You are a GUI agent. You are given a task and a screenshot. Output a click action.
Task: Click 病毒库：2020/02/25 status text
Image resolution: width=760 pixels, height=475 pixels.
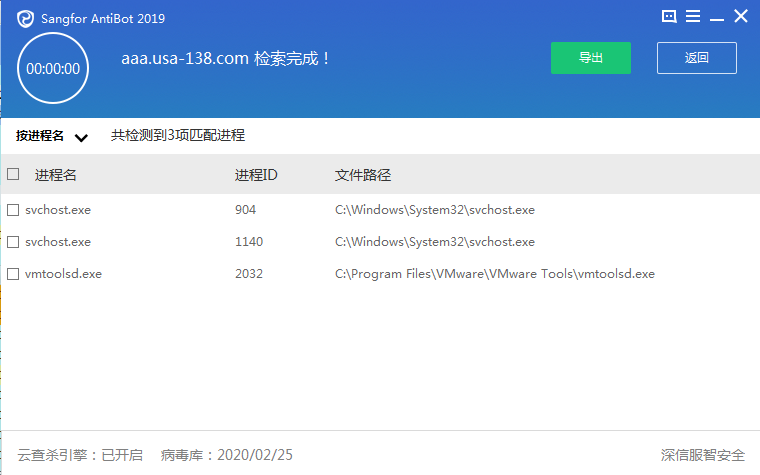coord(227,455)
